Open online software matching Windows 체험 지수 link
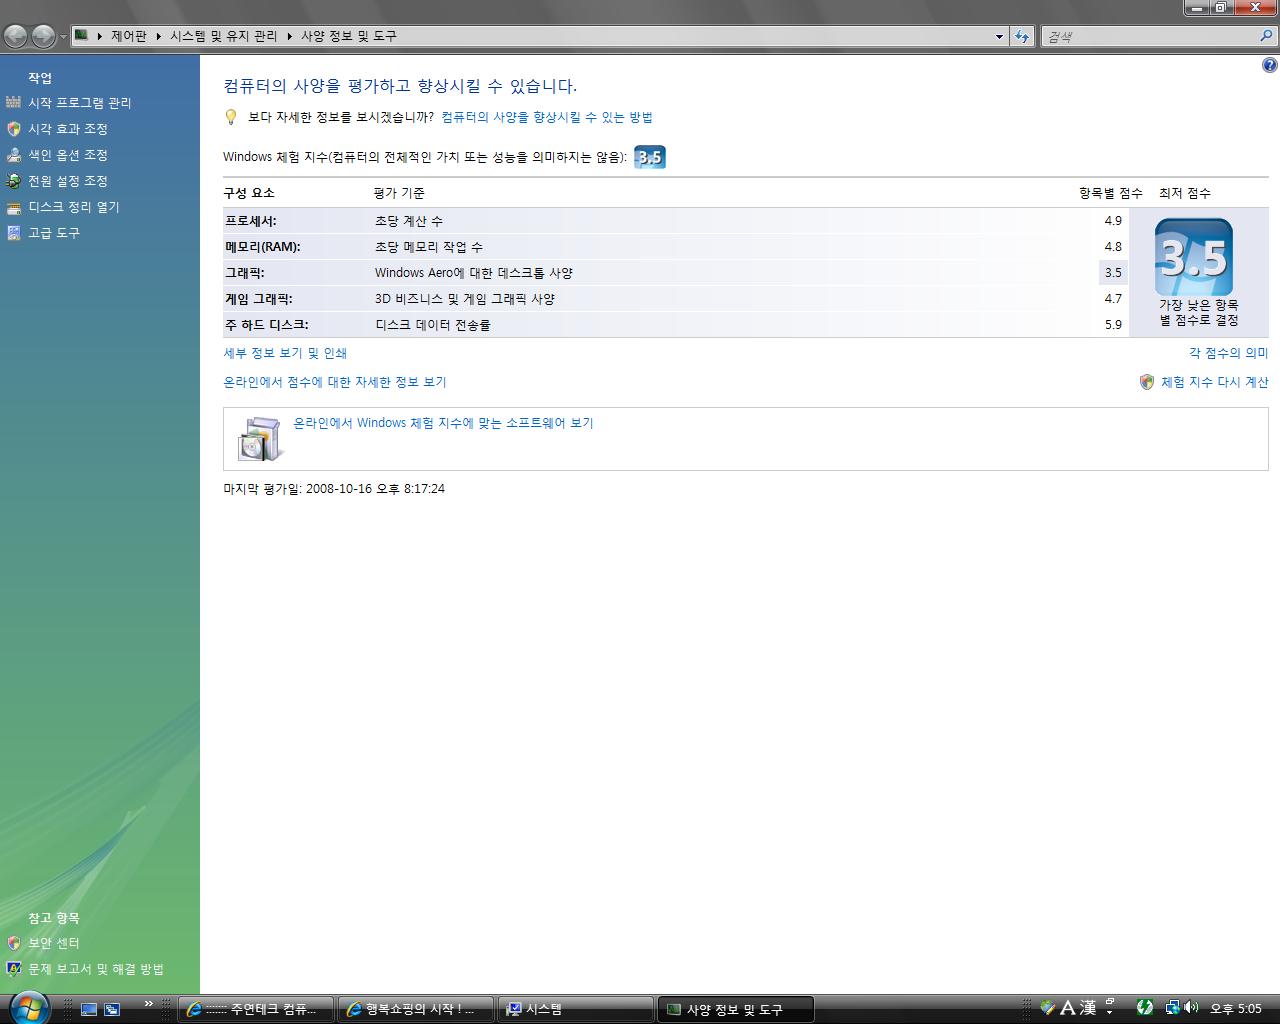1280x1024 pixels. tap(443, 423)
